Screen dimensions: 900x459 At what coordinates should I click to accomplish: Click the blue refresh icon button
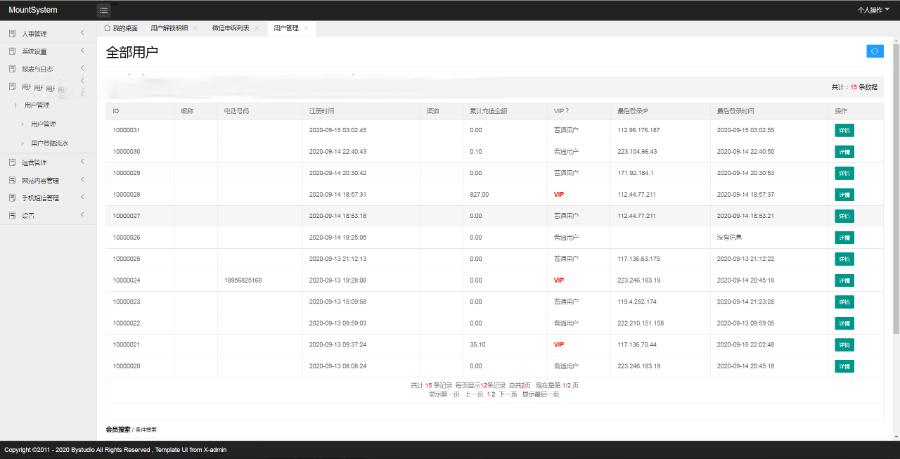874,52
